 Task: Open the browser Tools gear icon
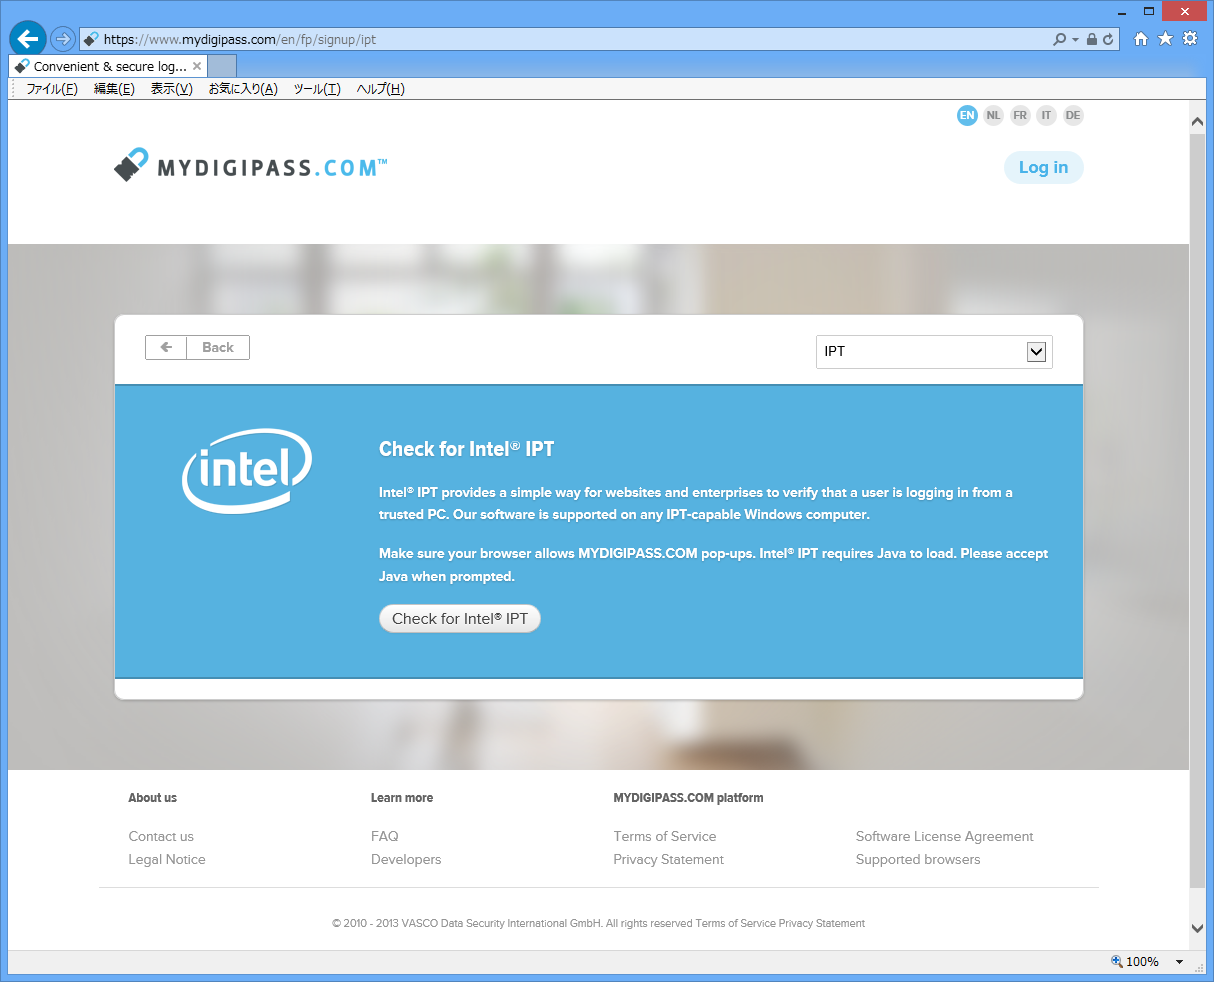[1190, 39]
